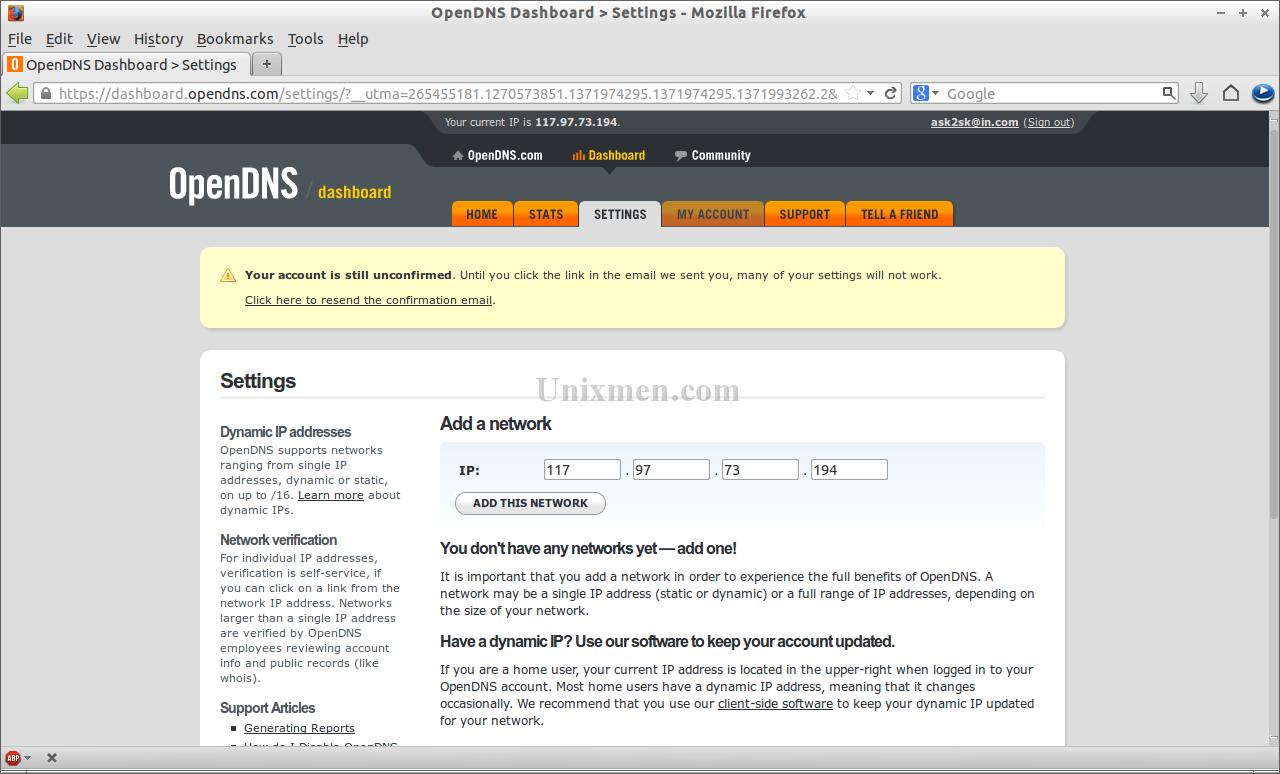Screen dimensions: 1280x774
Task: Click the OpenDNS favicon on the tab
Action: point(15,64)
